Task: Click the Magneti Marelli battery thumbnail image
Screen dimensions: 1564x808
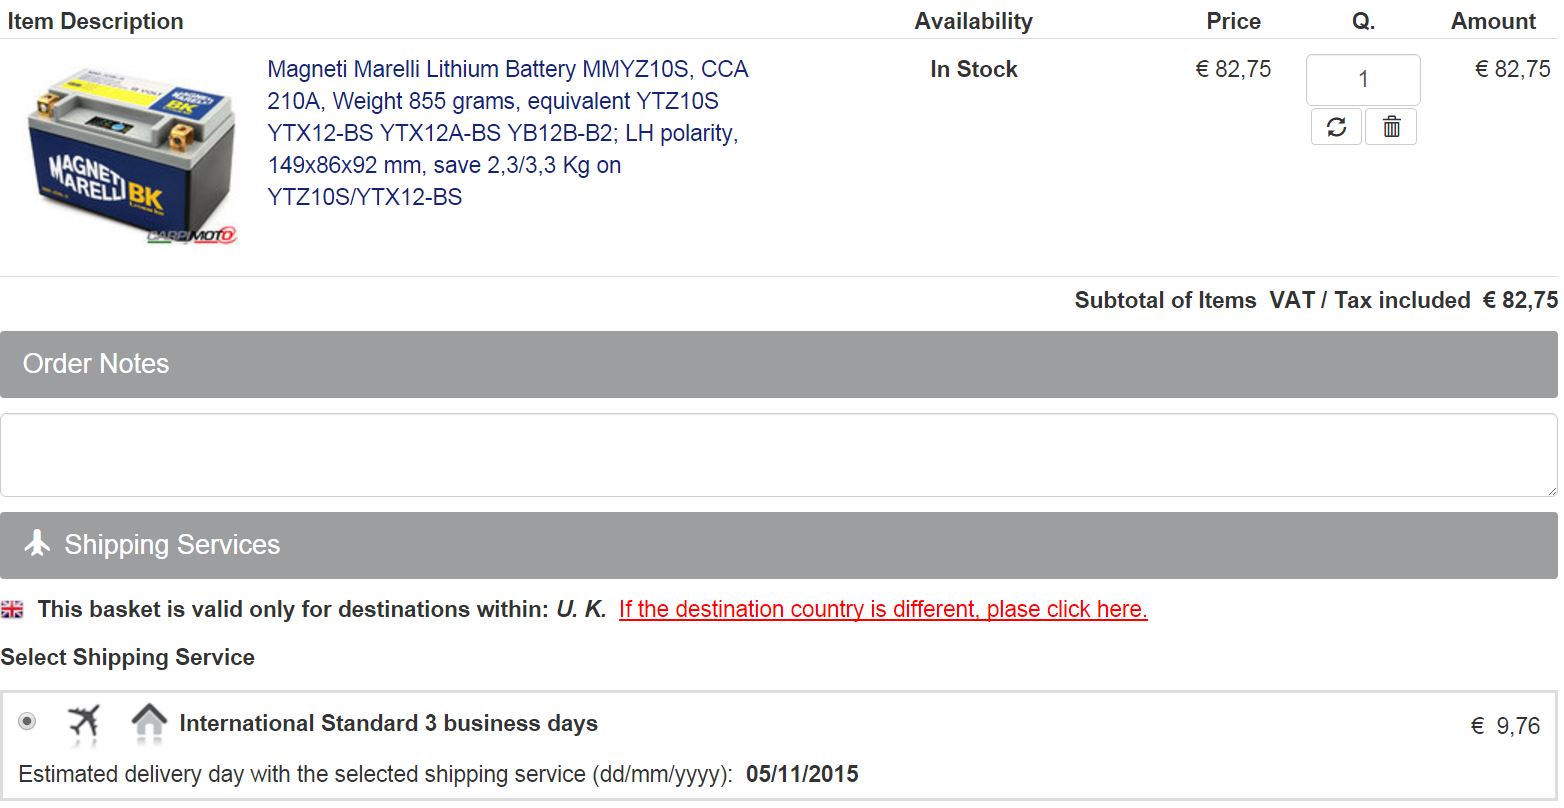Action: tap(132, 155)
